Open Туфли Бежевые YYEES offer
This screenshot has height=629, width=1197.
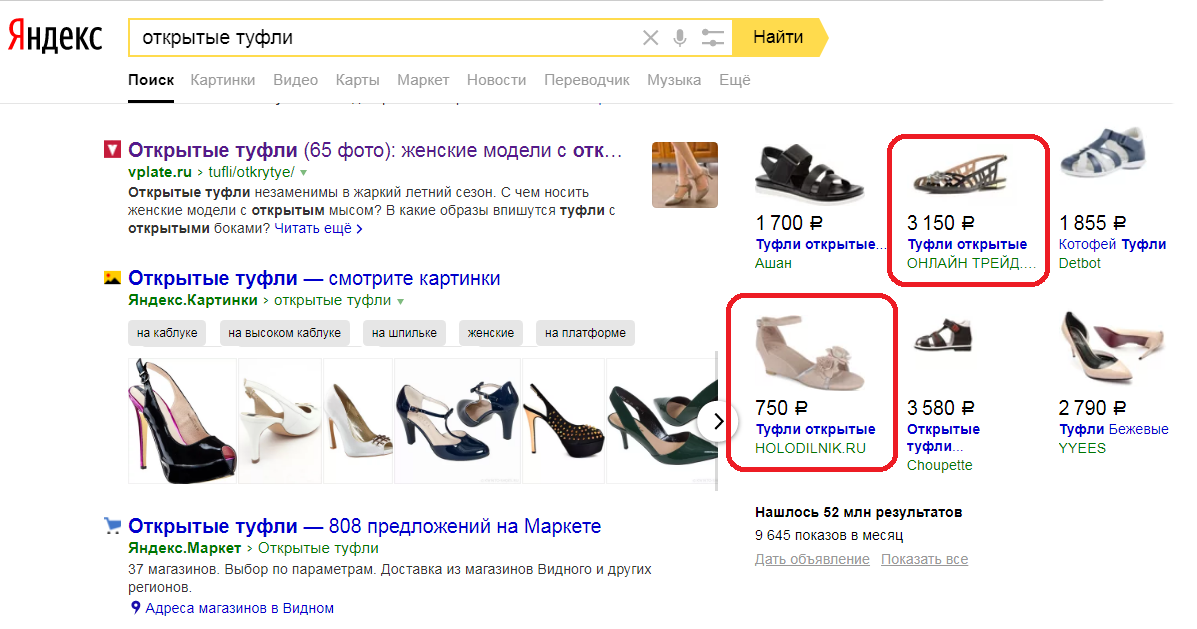tap(1113, 430)
